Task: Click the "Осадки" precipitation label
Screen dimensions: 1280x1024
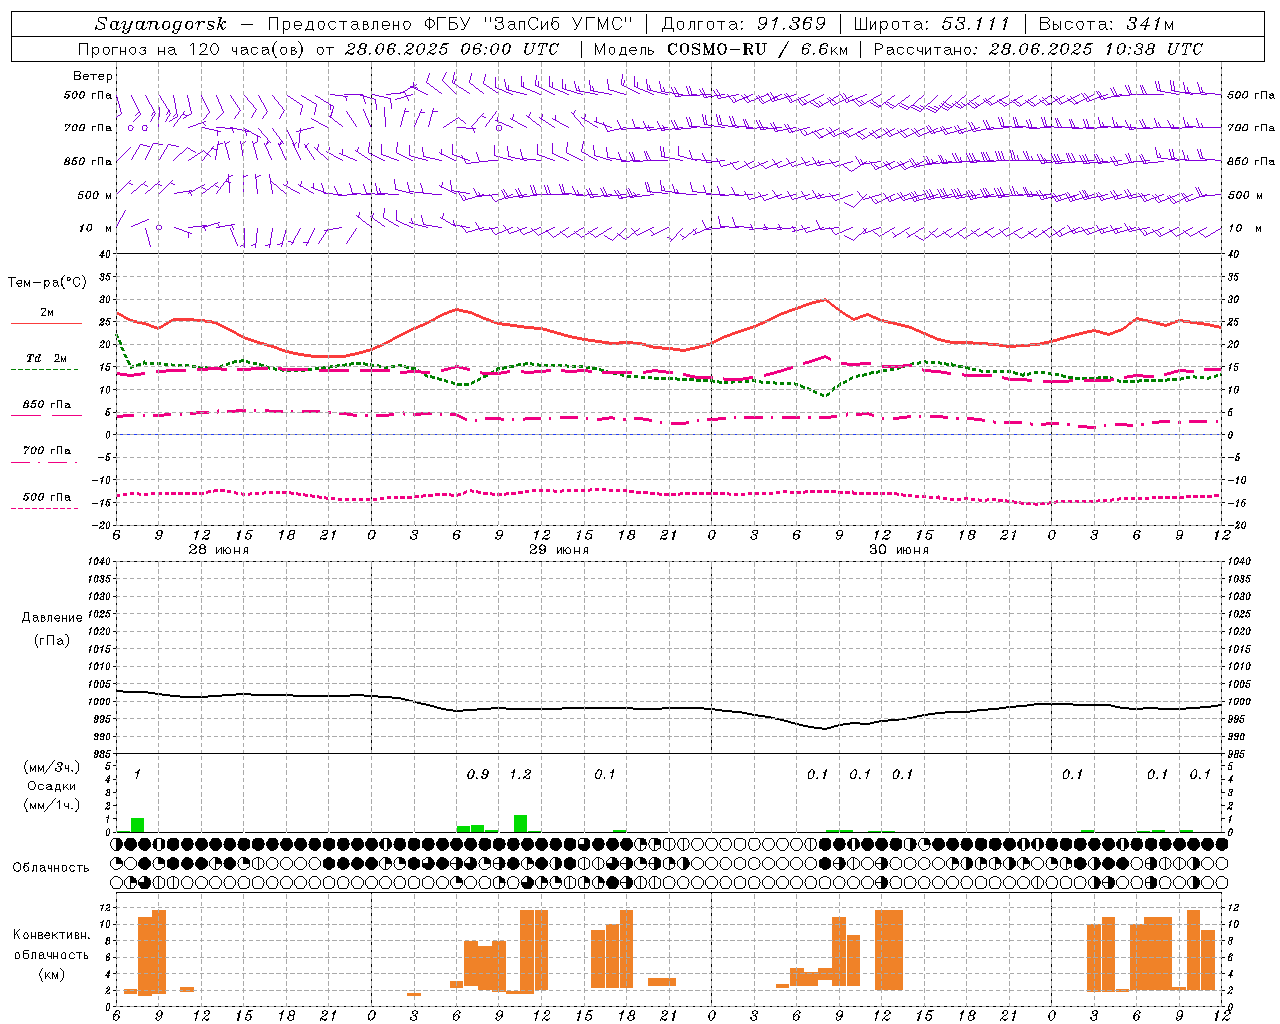Action: pyautogui.click(x=52, y=786)
